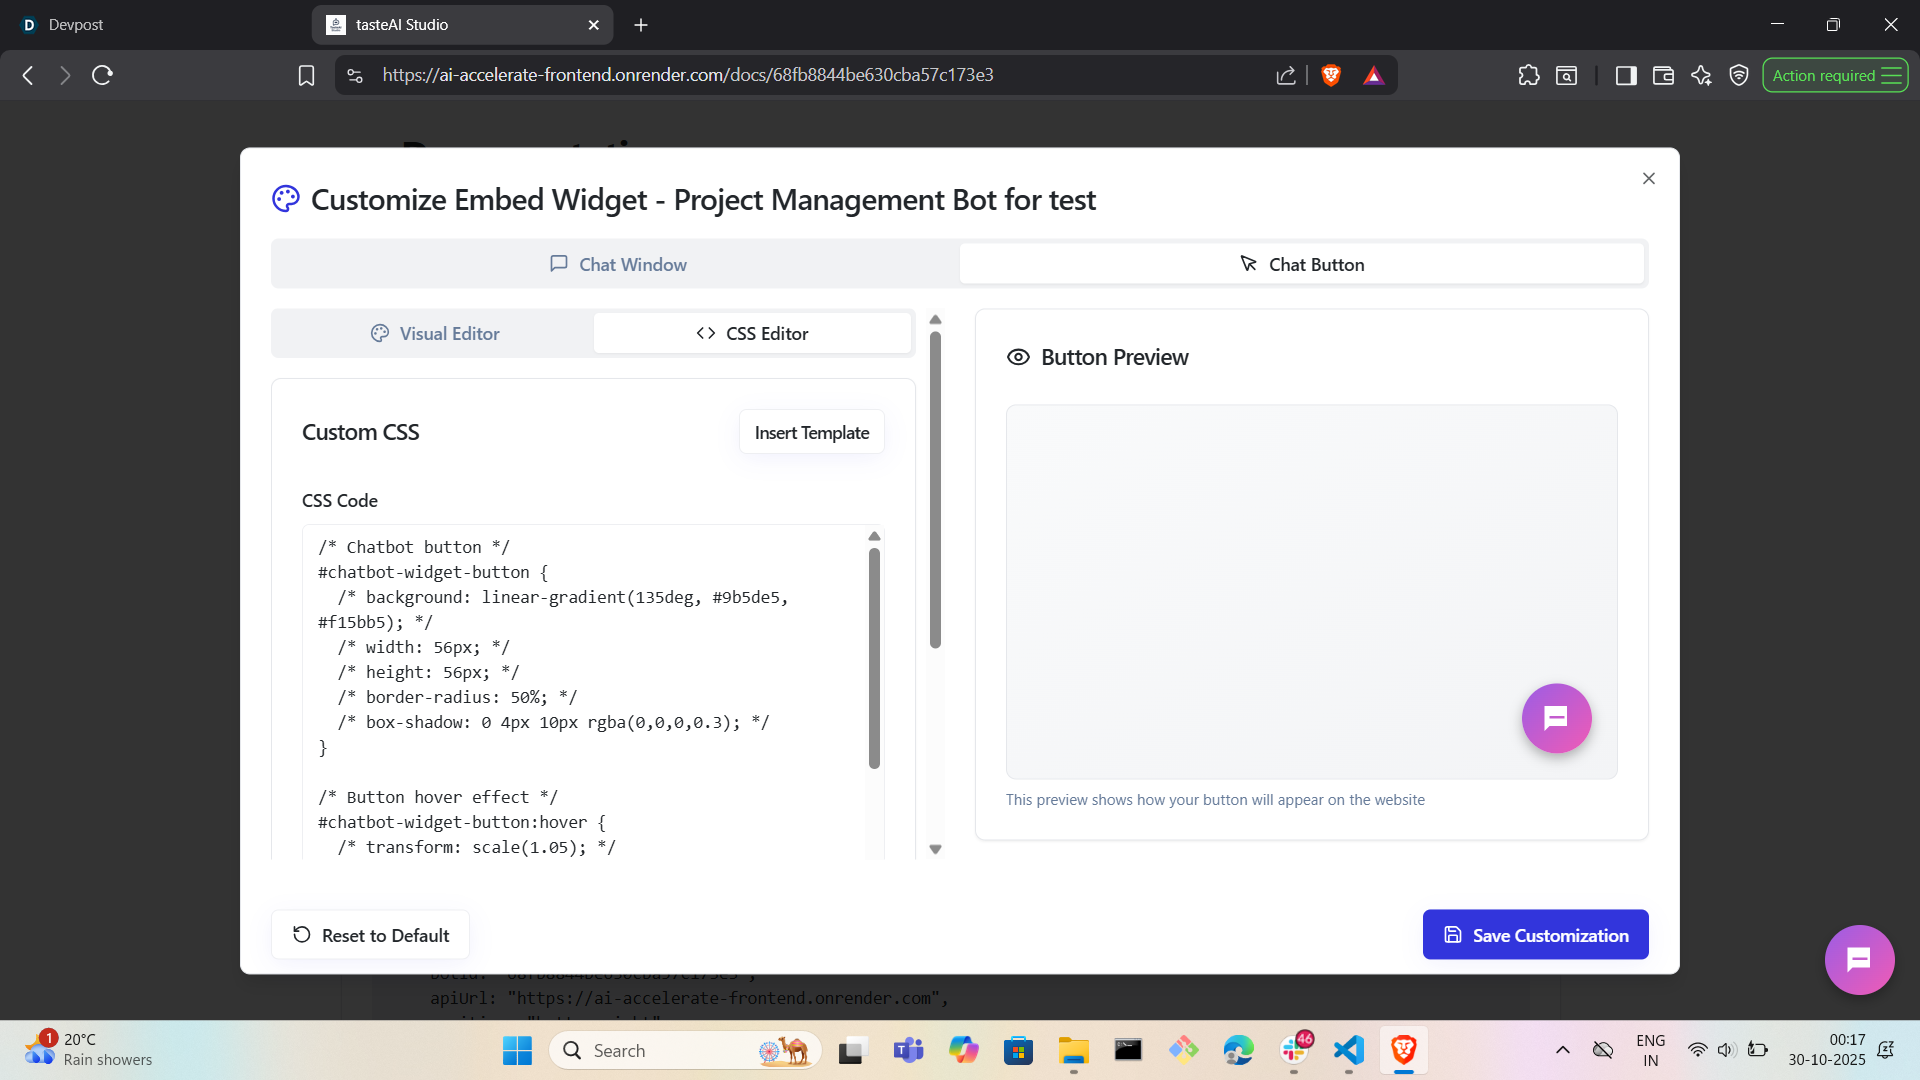Click Save Customization button
Screen dimensions: 1920x1080
coord(1535,935)
